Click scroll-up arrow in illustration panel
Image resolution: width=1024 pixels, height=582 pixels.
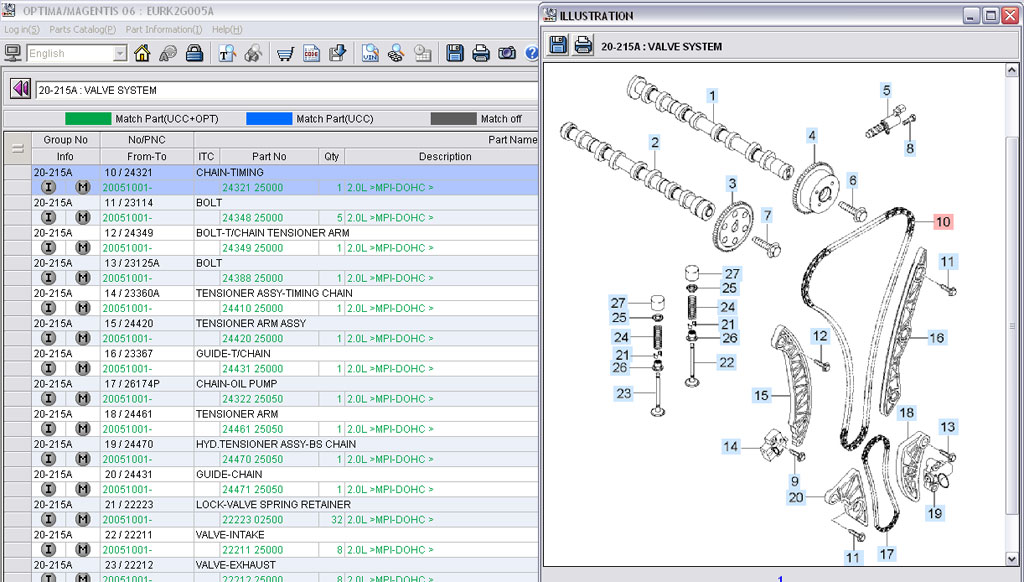point(1012,71)
